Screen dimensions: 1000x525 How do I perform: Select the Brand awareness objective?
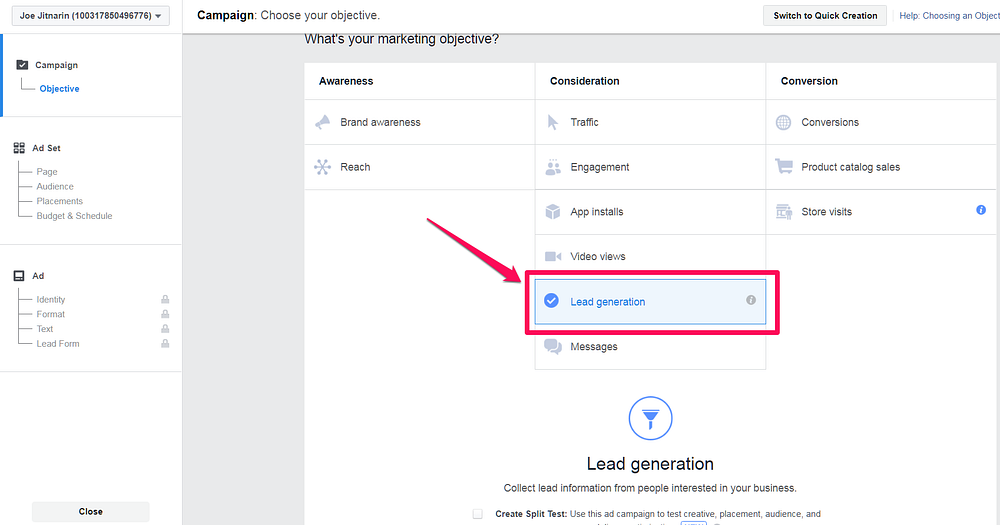(x=420, y=122)
